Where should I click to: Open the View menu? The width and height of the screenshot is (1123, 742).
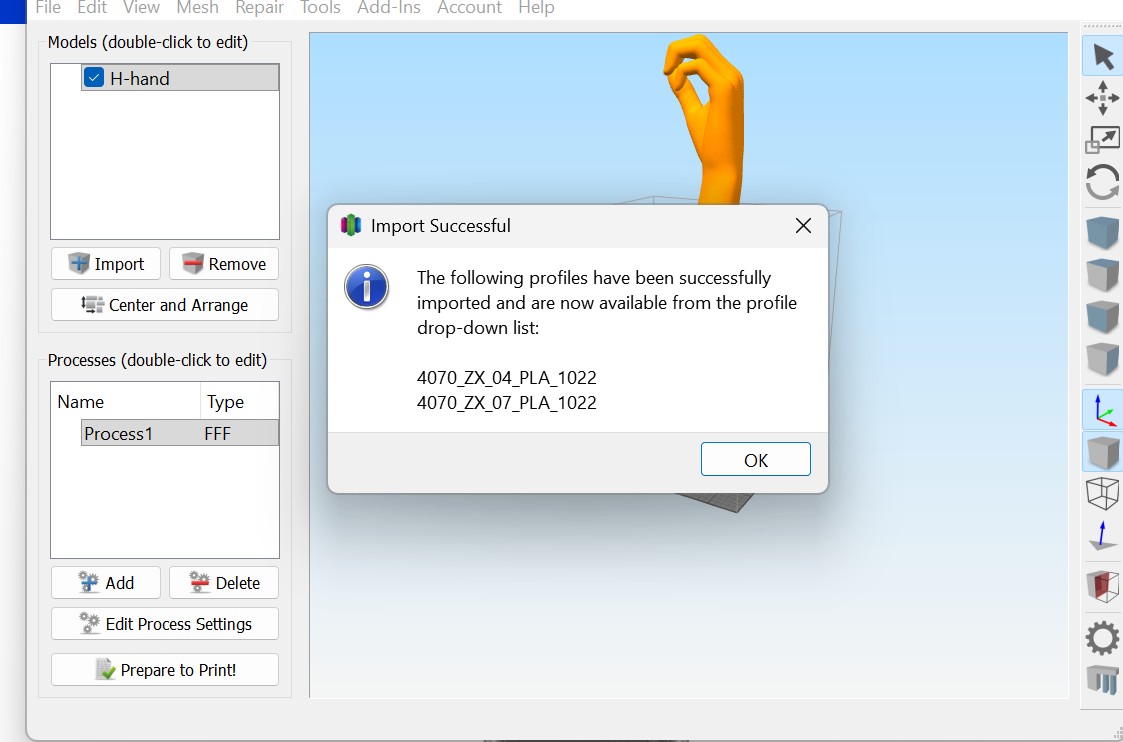141,8
